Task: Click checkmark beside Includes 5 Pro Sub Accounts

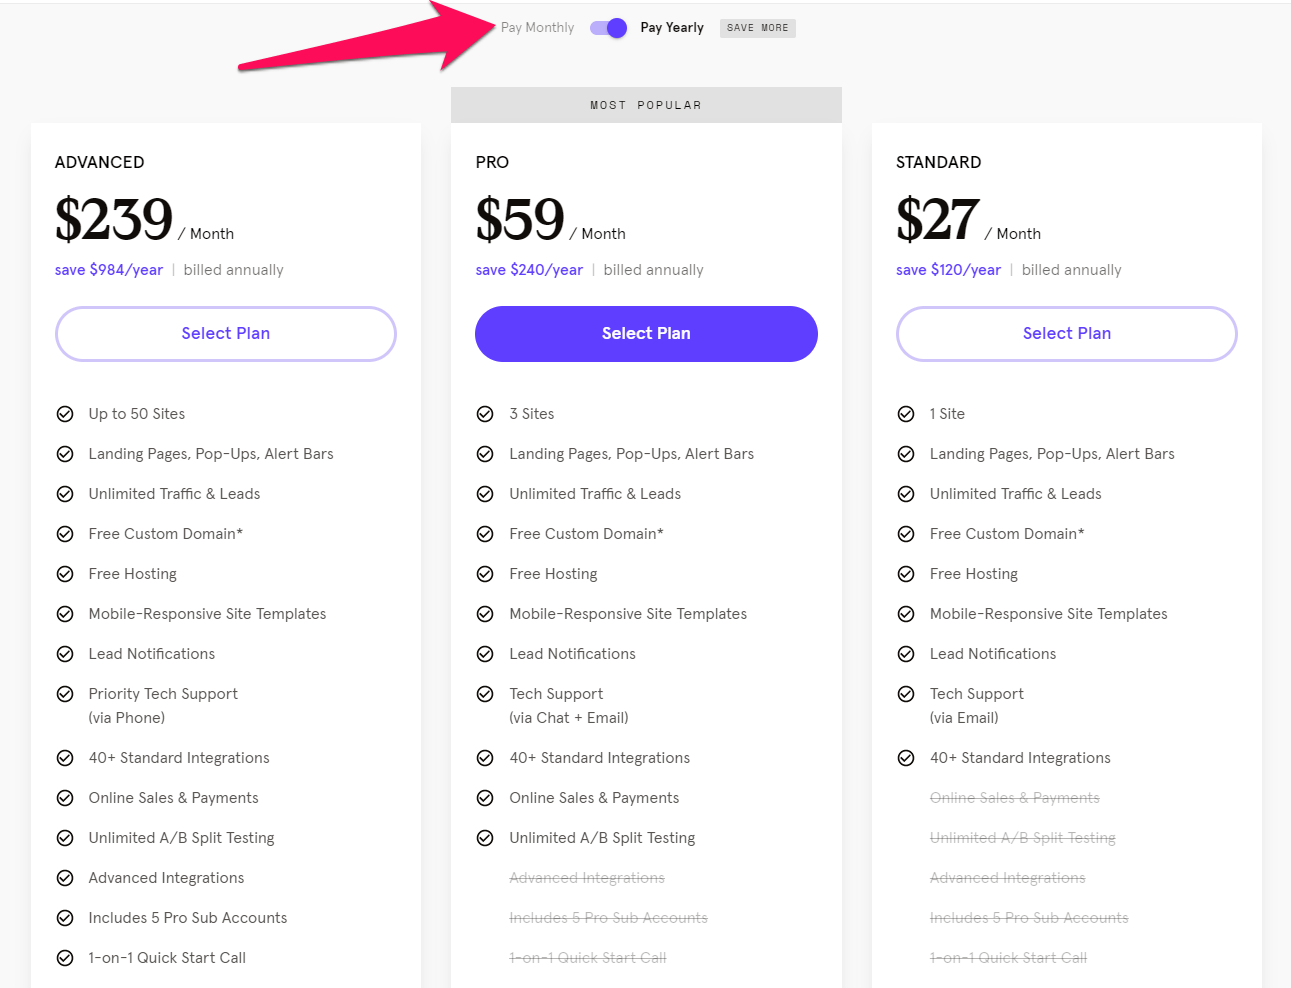Action: coord(65,918)
